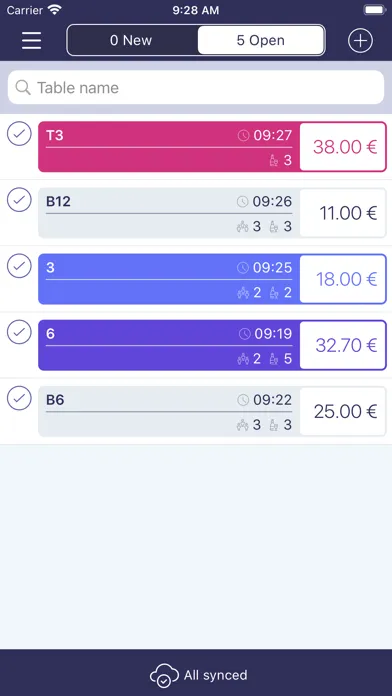
Task: Select the 5 Open tab
Action: [261, 40]
